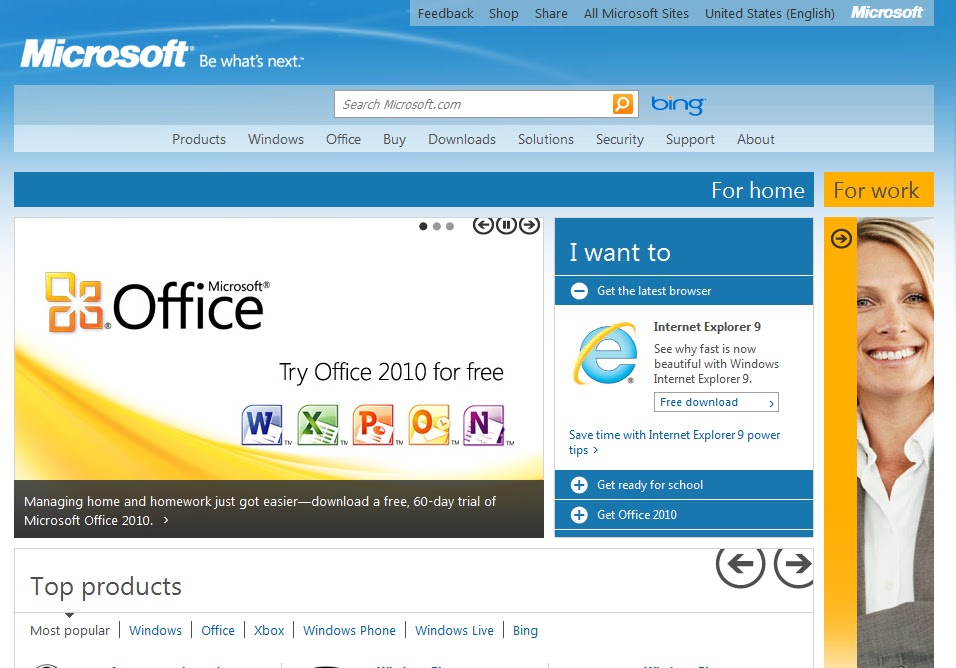This screenshot has height=668, width=956.
Task: Click the small Microsoft logo in top bar
Action: click(x=887, y=13)
